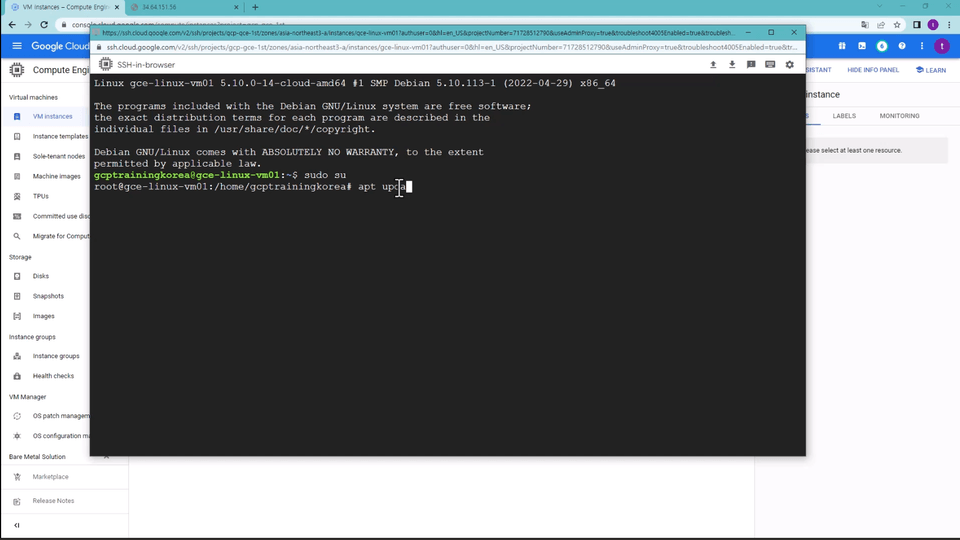
Task: Close the 34.64.151.56 browser tab
Action: click(236, 7)
